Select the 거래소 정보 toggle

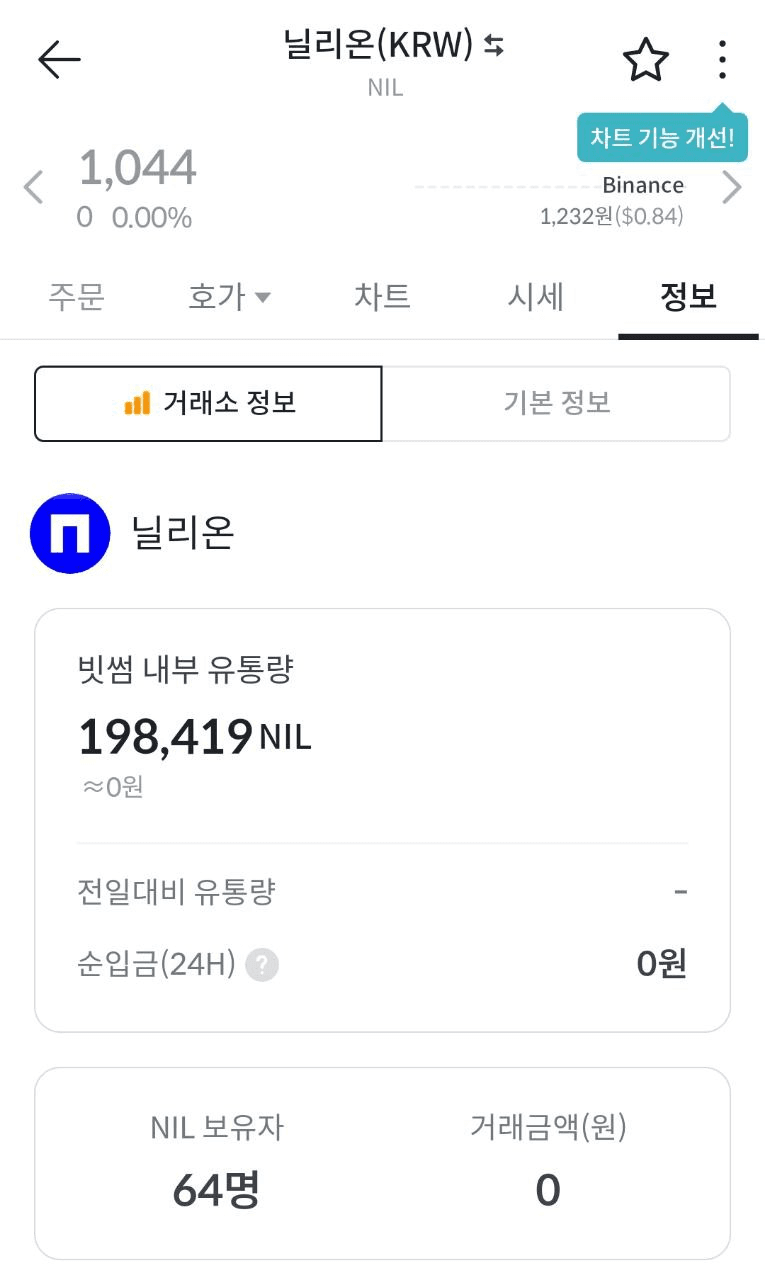(x=208, y=403)
